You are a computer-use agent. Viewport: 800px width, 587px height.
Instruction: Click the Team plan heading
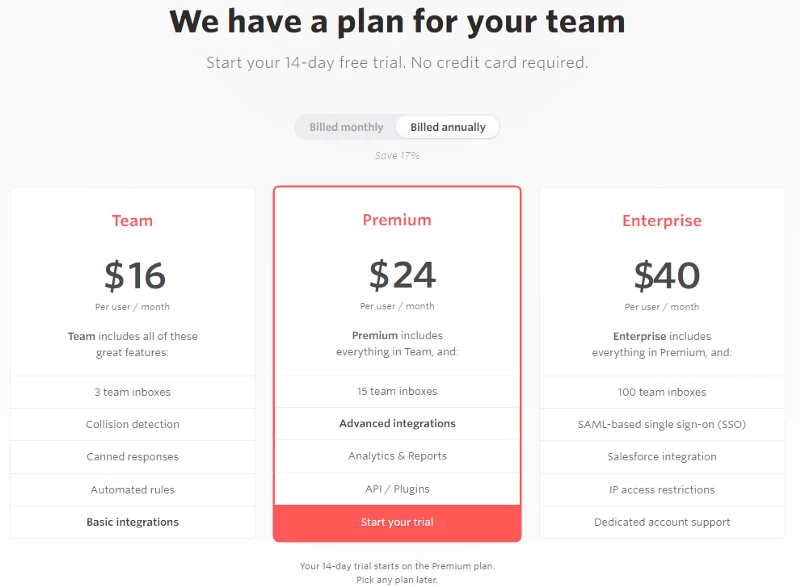(x=131, y=220)
